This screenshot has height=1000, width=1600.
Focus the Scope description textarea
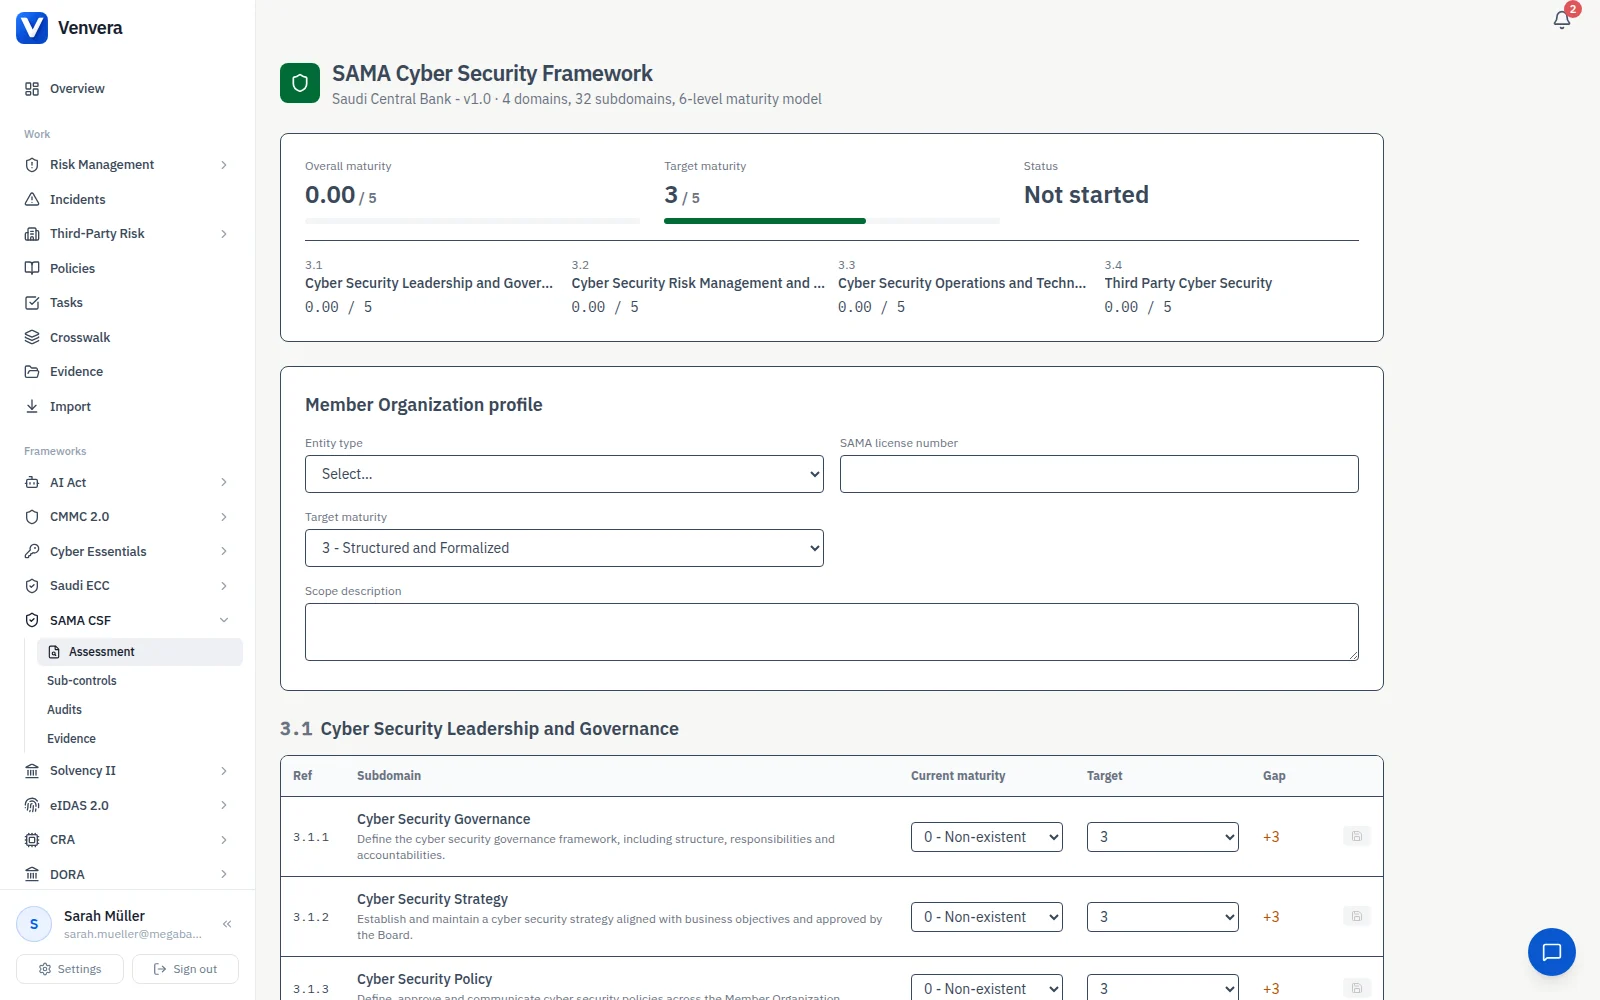[x=832, y=632]
